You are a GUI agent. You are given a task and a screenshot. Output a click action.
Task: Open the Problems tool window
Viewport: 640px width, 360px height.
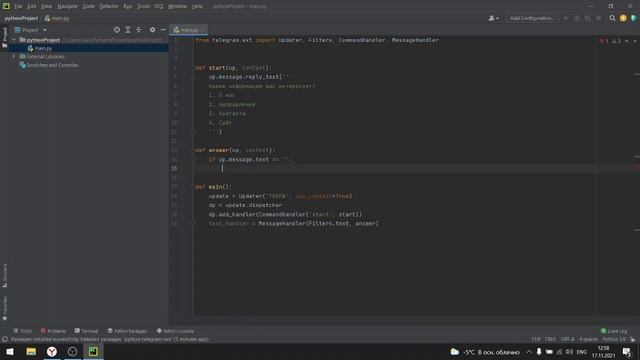(53, 331)
